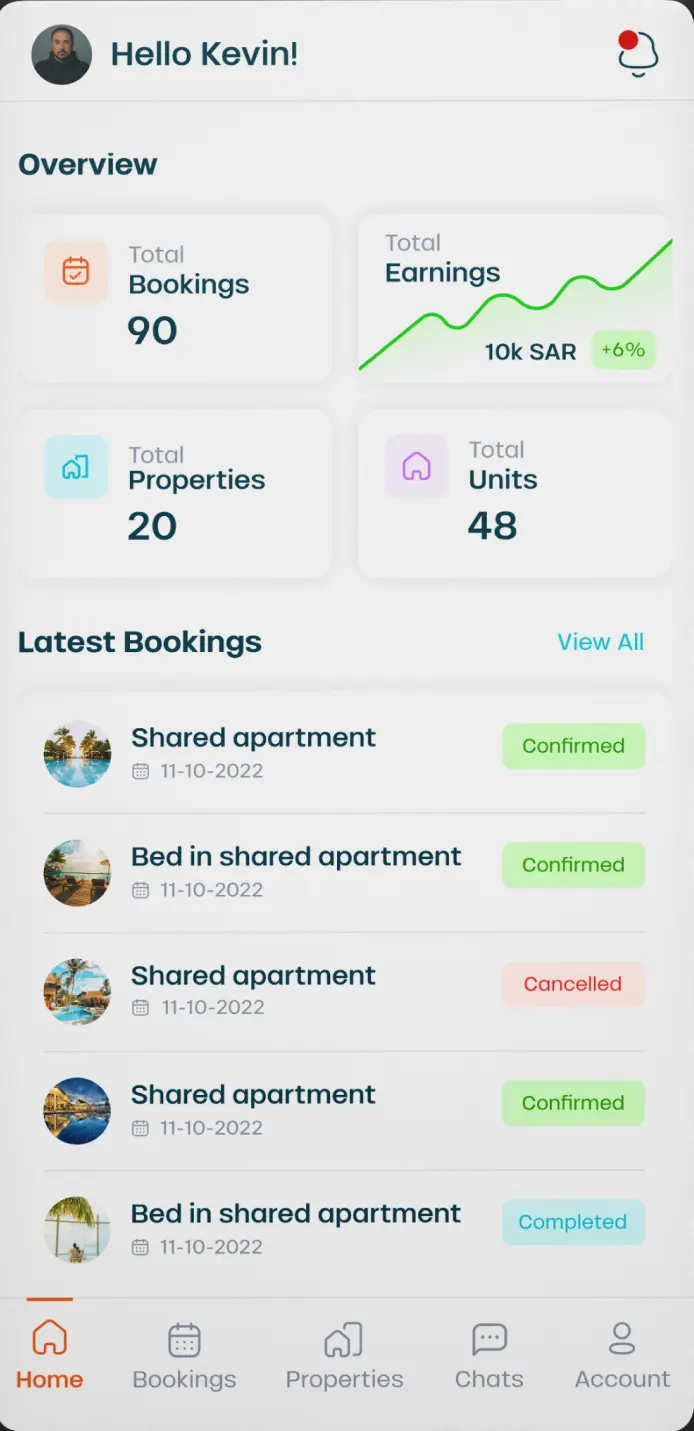Open the Chats icon

489,1354
